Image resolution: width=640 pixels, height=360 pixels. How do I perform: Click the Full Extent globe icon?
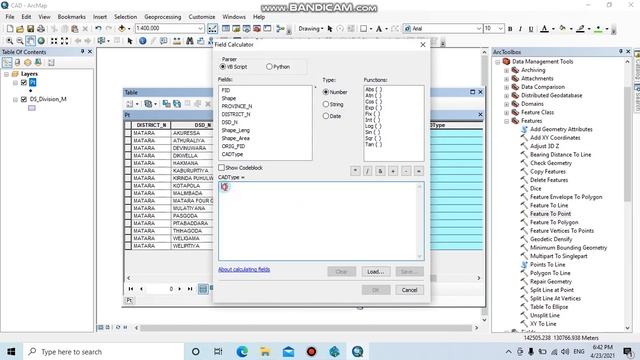(41, 41)
